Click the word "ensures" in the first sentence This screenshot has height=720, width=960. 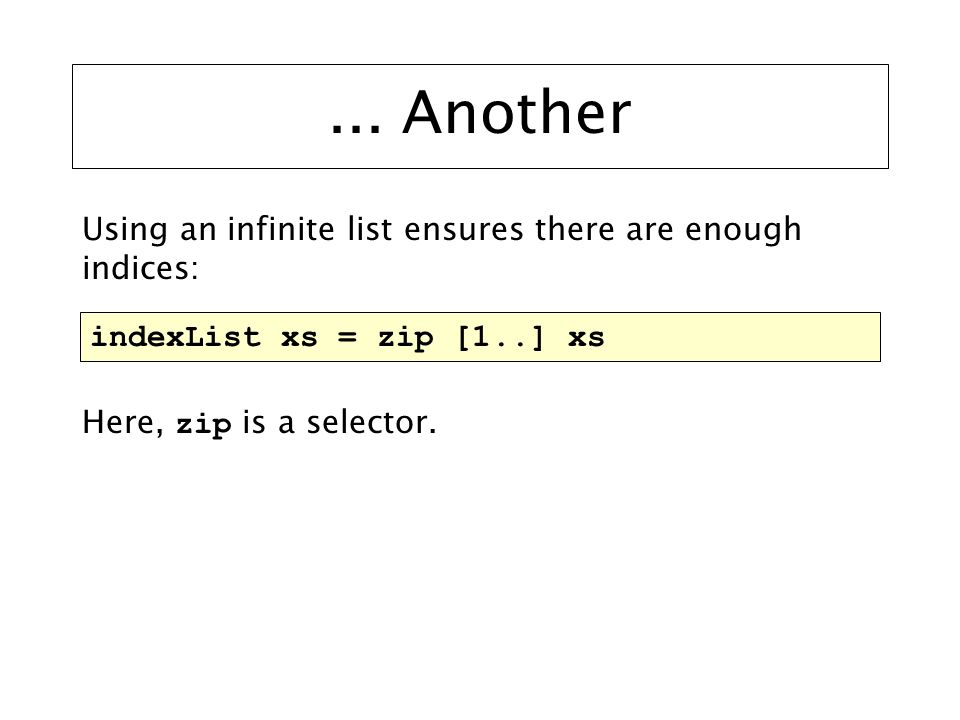(464, 230)
